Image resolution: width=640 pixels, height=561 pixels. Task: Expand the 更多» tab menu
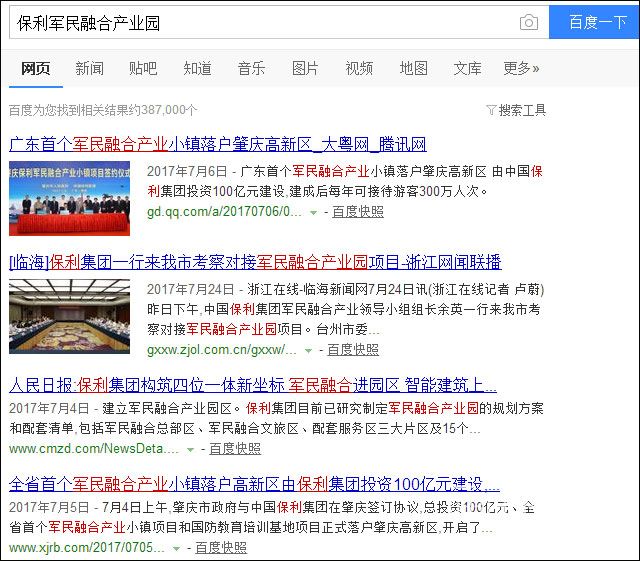pyautogui.click(x=521, y=68)
